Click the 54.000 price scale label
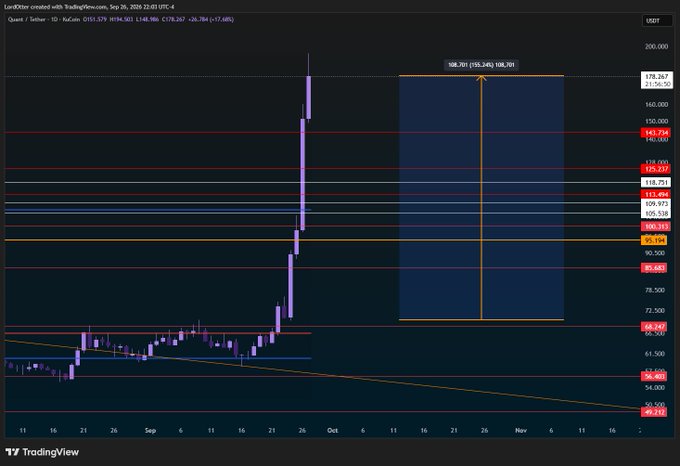 pos(655,388)
